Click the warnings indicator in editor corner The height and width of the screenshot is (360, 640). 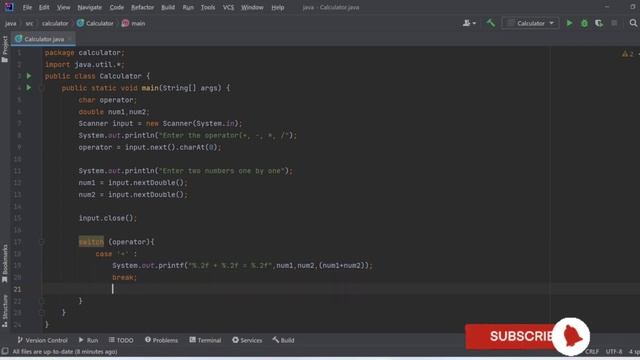pos(628,54)
